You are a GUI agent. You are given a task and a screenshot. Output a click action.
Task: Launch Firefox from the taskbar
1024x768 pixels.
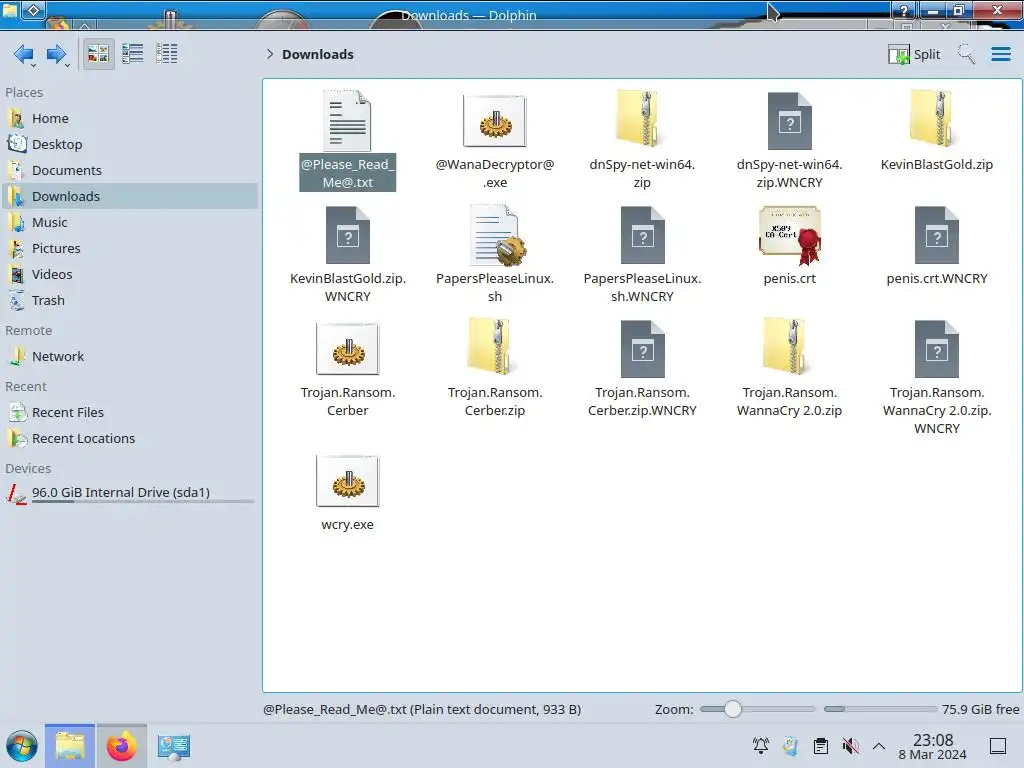pyautogui.click(x=121, y=746)
